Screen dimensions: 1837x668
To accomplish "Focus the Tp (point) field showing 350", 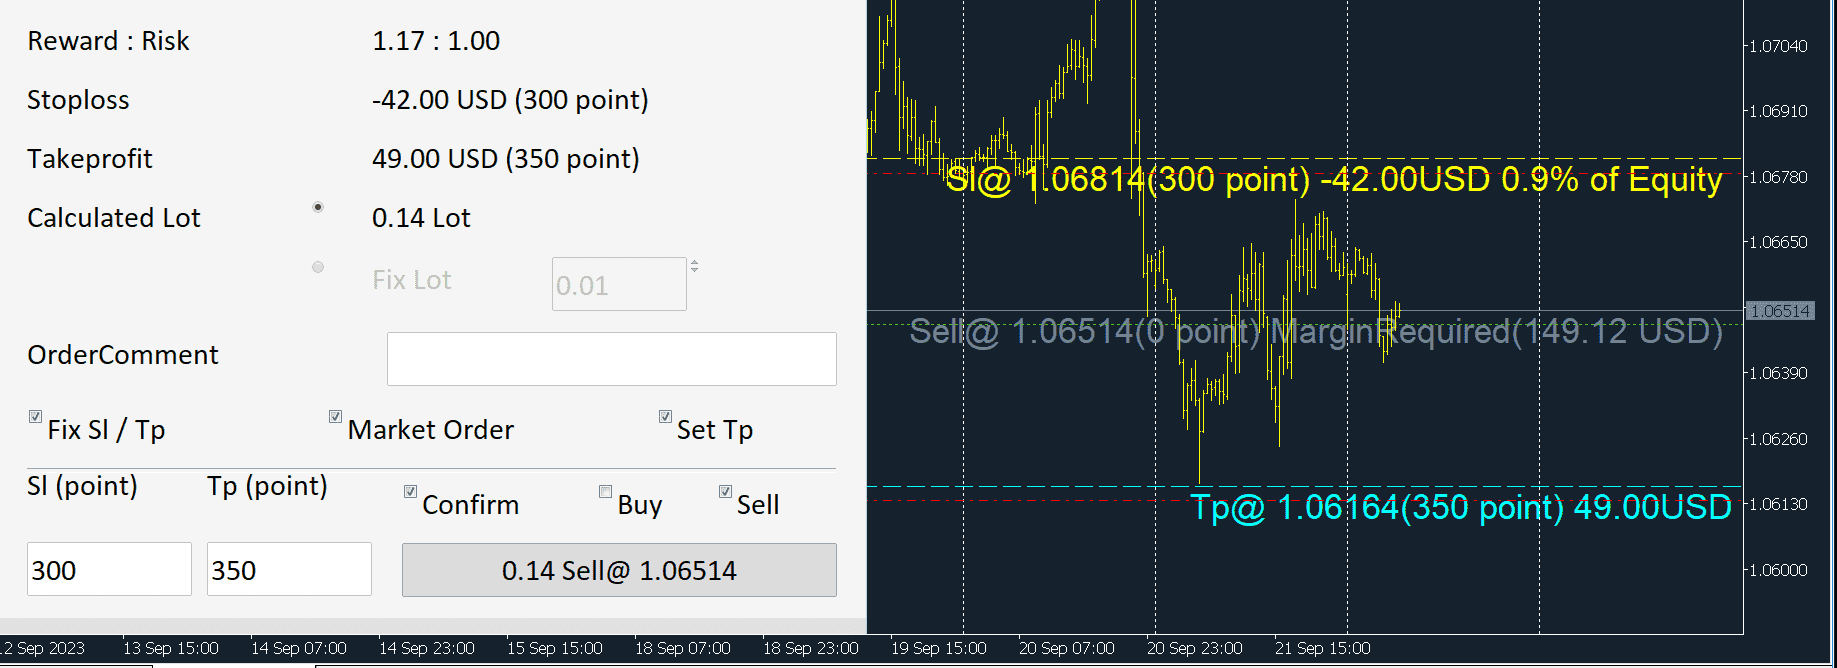I will point(289,569).
